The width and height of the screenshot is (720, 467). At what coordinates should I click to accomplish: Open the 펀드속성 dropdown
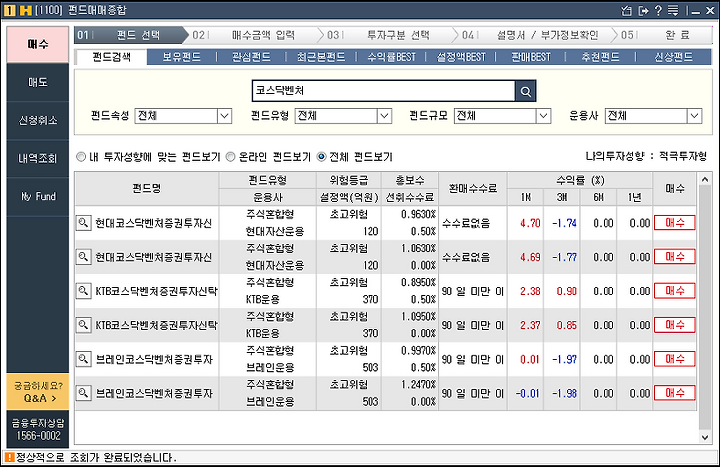[x=183, y=116]
